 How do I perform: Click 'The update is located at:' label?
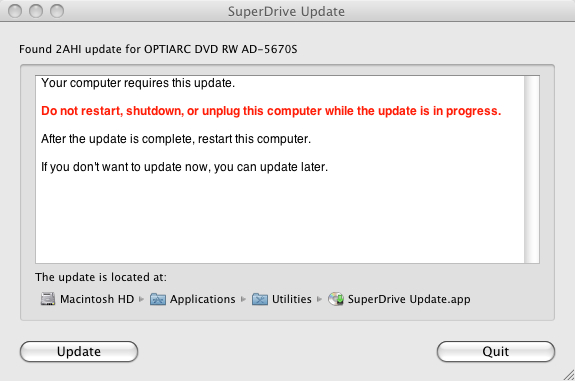[101, 277]
